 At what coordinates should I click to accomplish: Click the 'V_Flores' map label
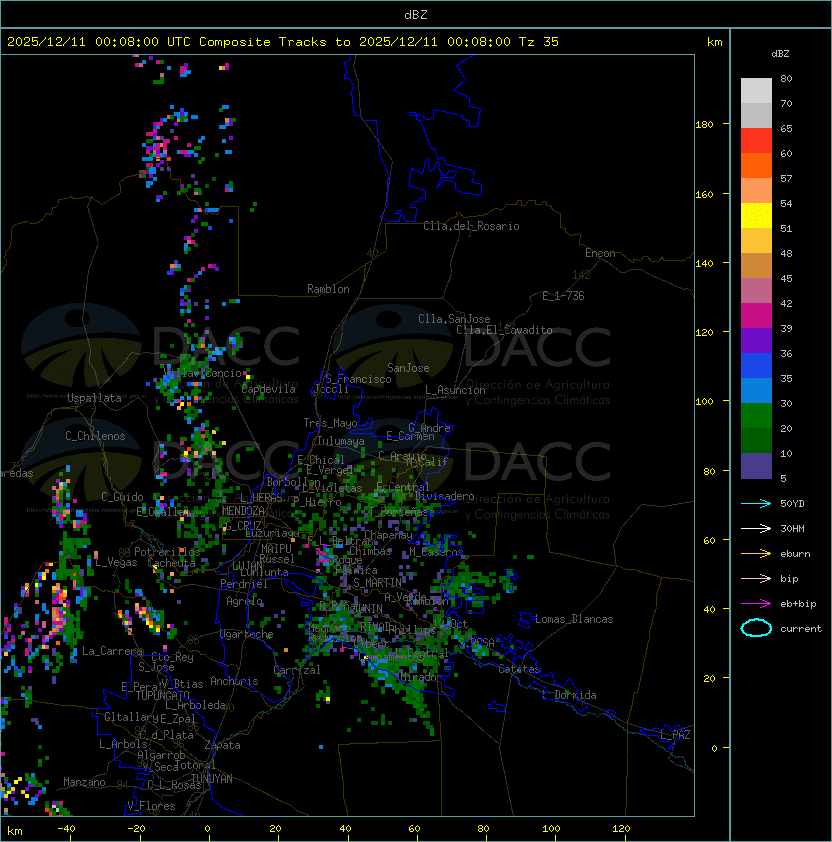tap(151, 806)
